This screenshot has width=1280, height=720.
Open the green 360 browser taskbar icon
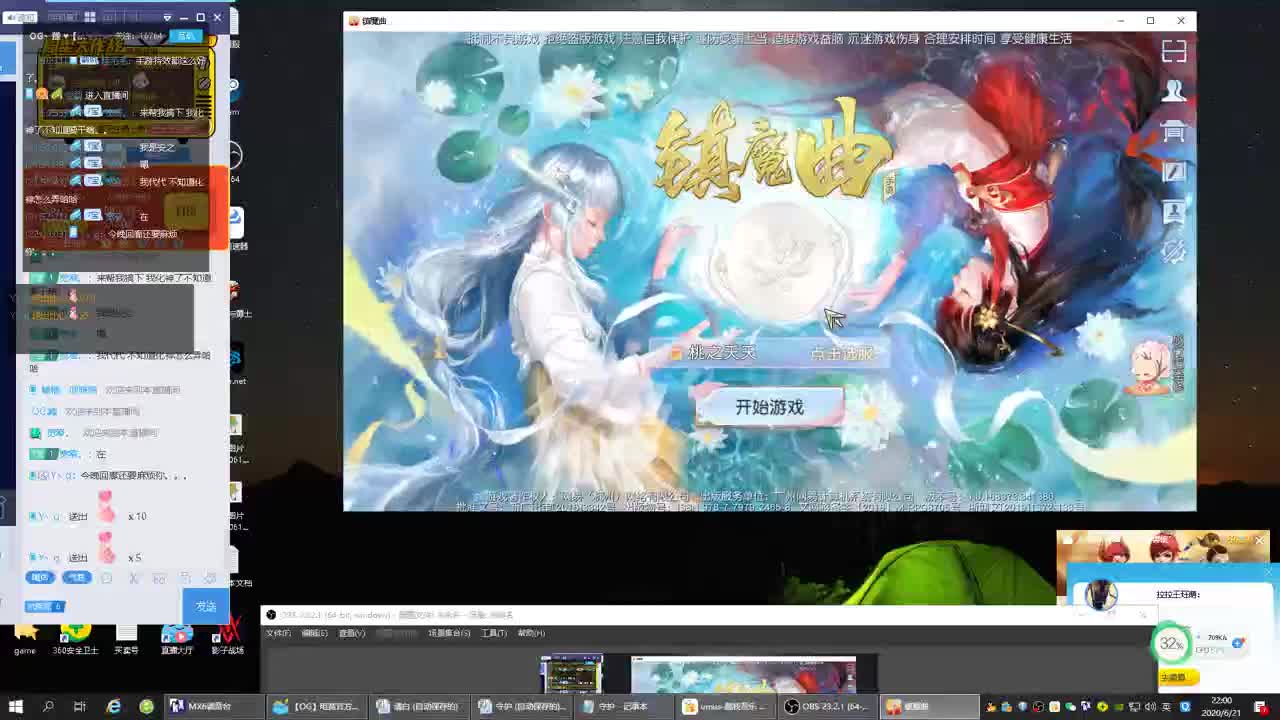[x=147, y=706]
